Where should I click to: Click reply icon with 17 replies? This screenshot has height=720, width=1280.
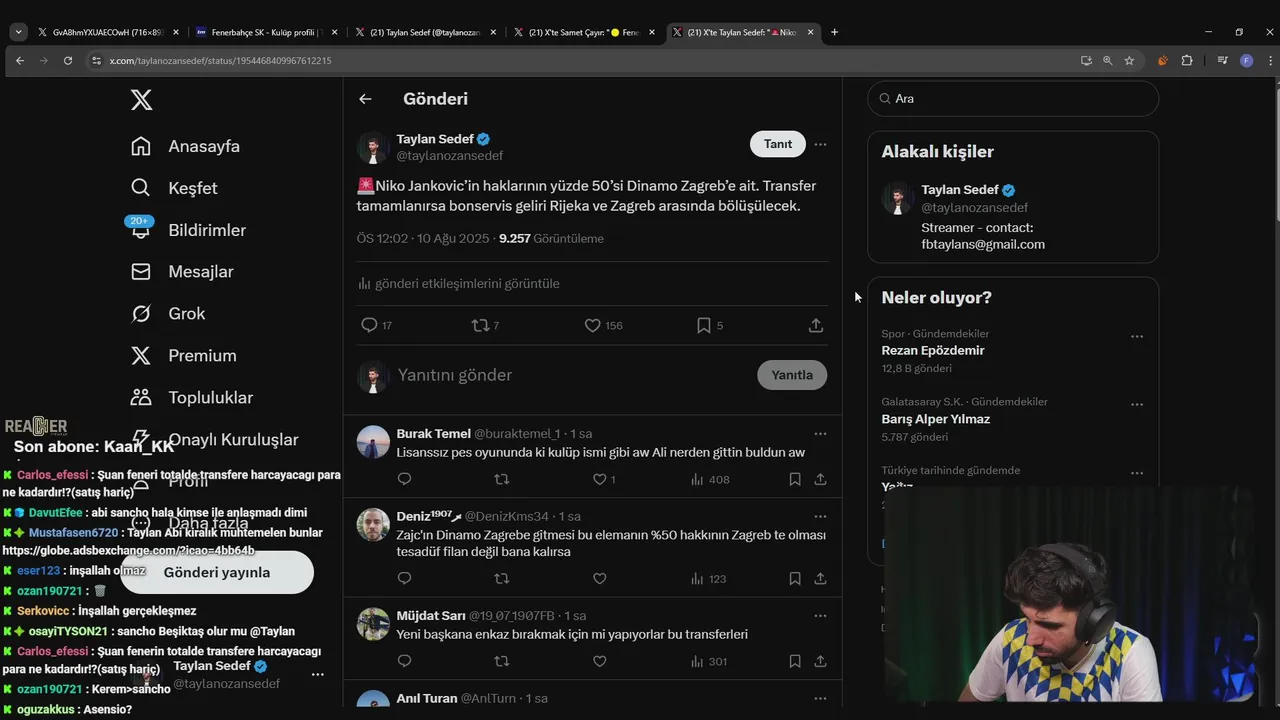tap(369, 325)
